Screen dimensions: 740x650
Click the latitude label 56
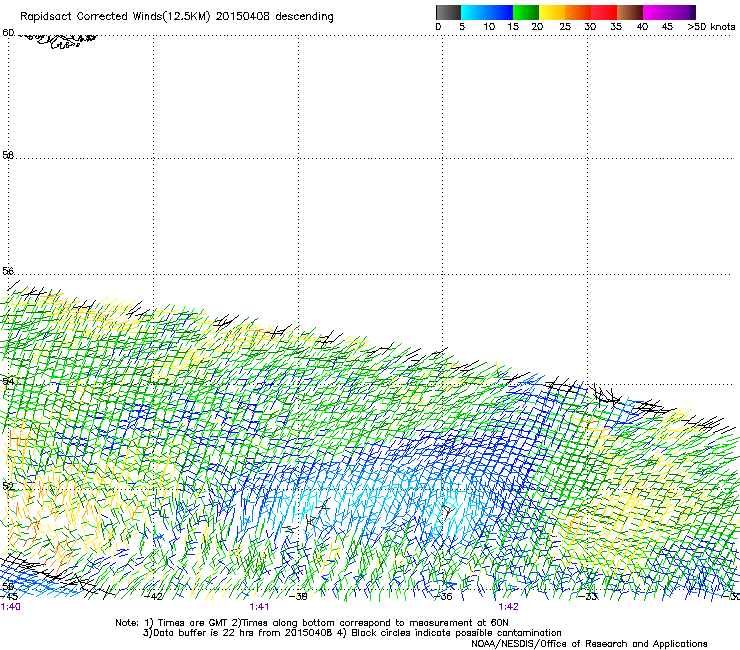(x=8, y=271)
